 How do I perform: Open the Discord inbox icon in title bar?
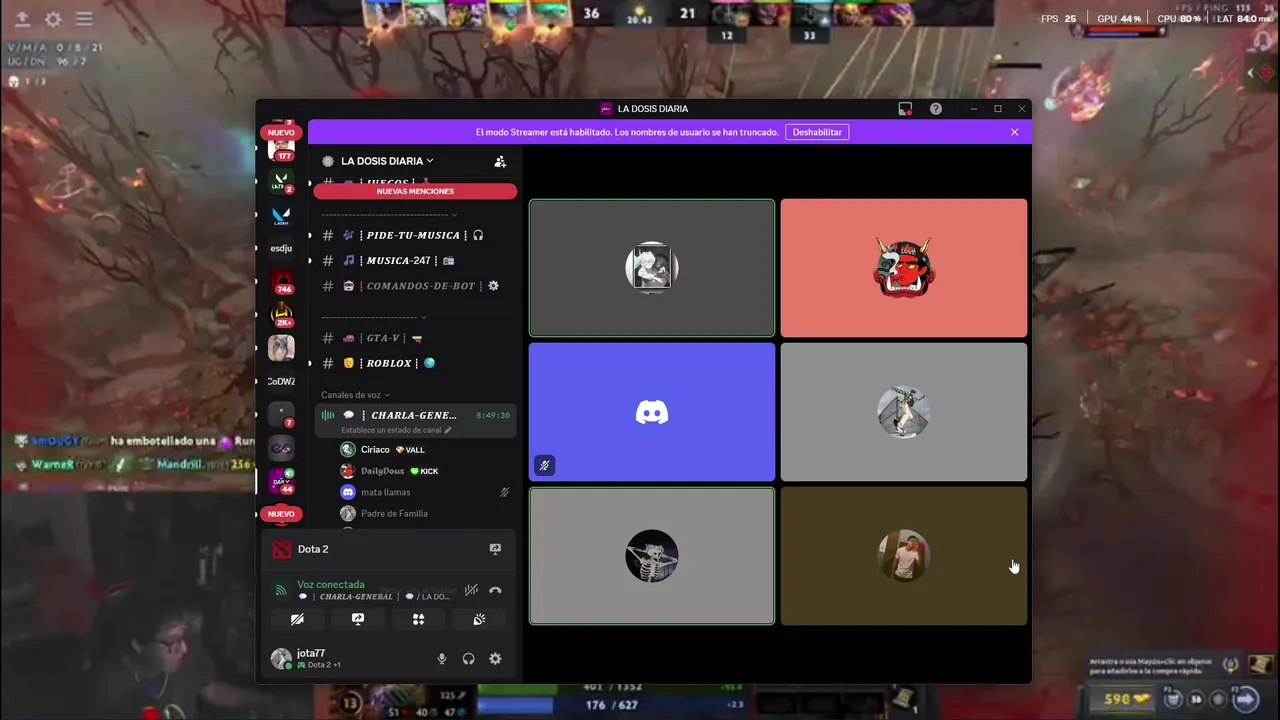pyautogui.click(x=905, y=108)
